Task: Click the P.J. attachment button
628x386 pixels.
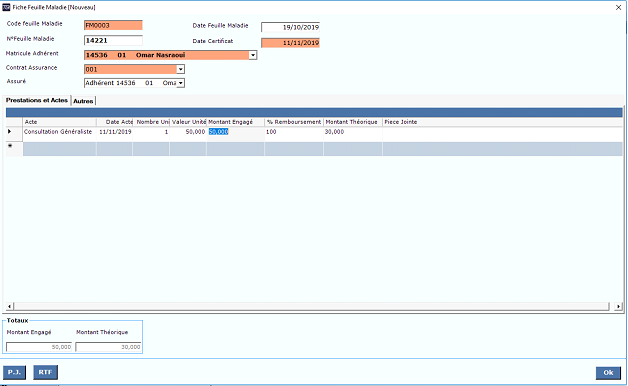Action: pyautogui.click(x=14, y=372)
